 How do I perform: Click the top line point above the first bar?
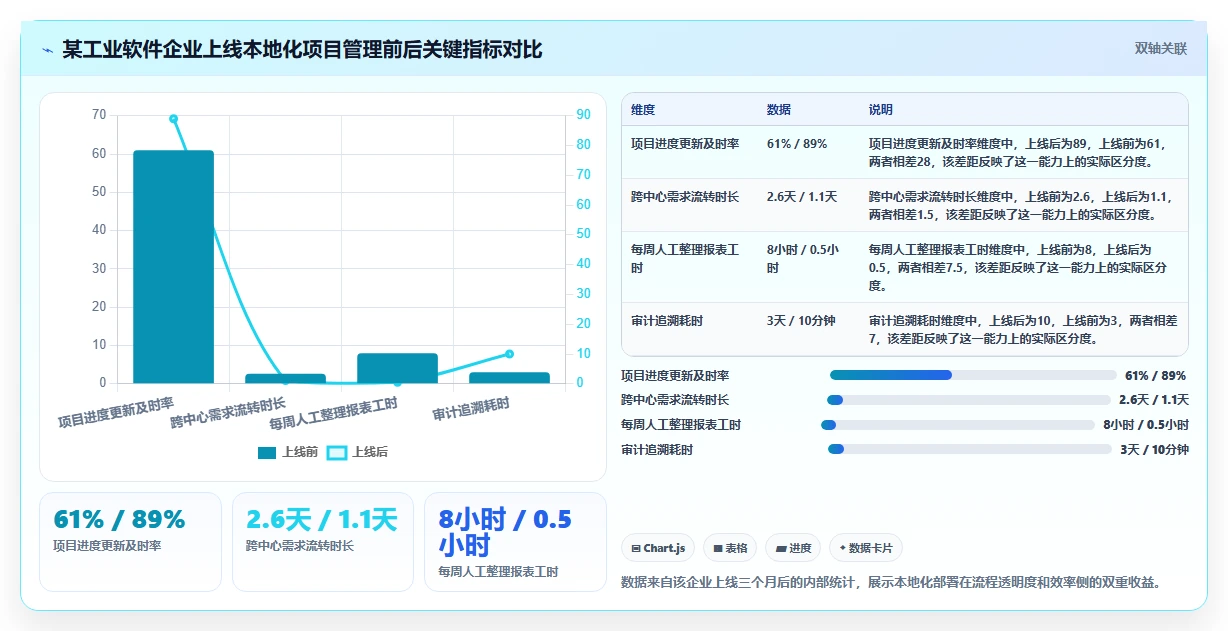(x=173, y=119)
